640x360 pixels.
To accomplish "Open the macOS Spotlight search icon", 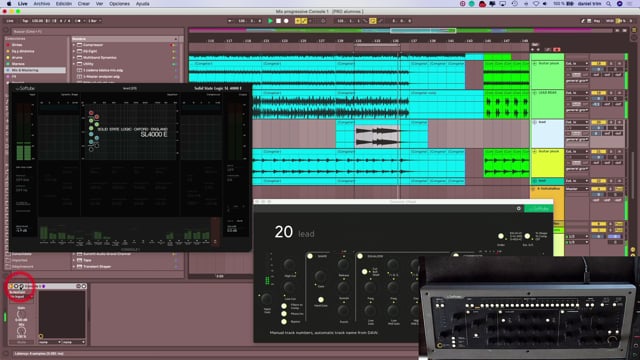I will click(609, 4).
